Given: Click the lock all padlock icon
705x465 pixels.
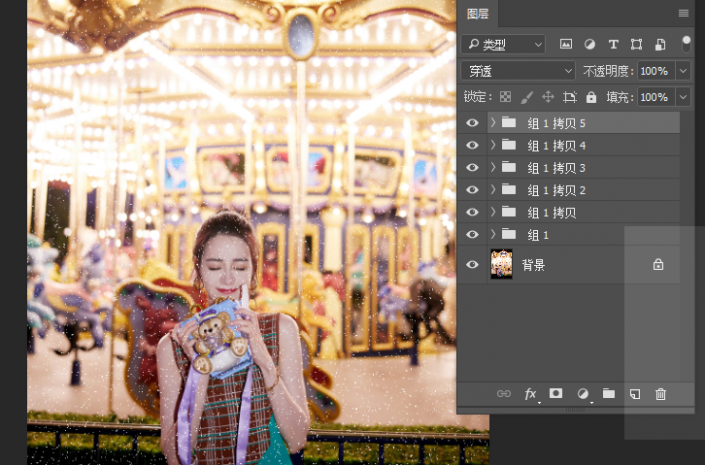Looking at the screenshot, I should [x=591, y=97].
